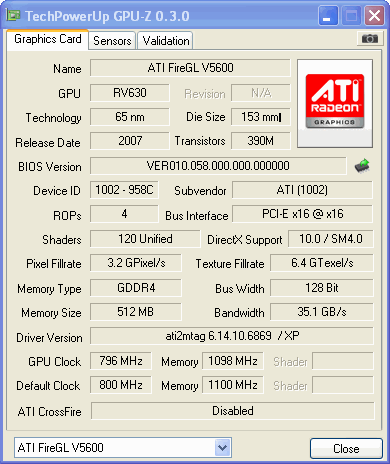
Task: Click the "Default Clock" label
Action: [48, 386]
